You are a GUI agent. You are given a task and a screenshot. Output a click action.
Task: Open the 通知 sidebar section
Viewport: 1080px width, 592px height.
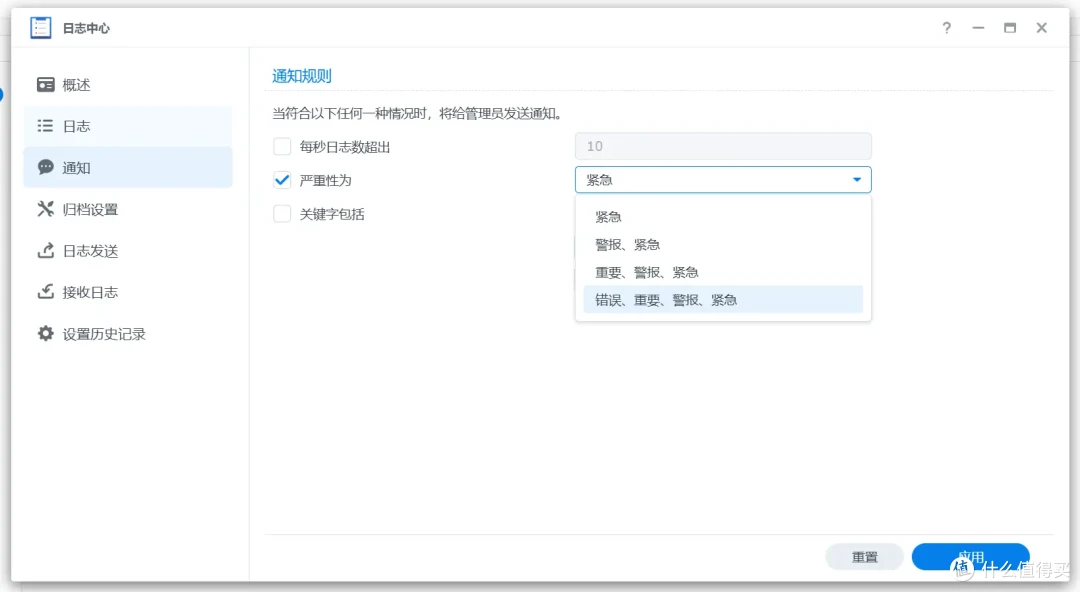pyautogui.click(x=128, y=167)
